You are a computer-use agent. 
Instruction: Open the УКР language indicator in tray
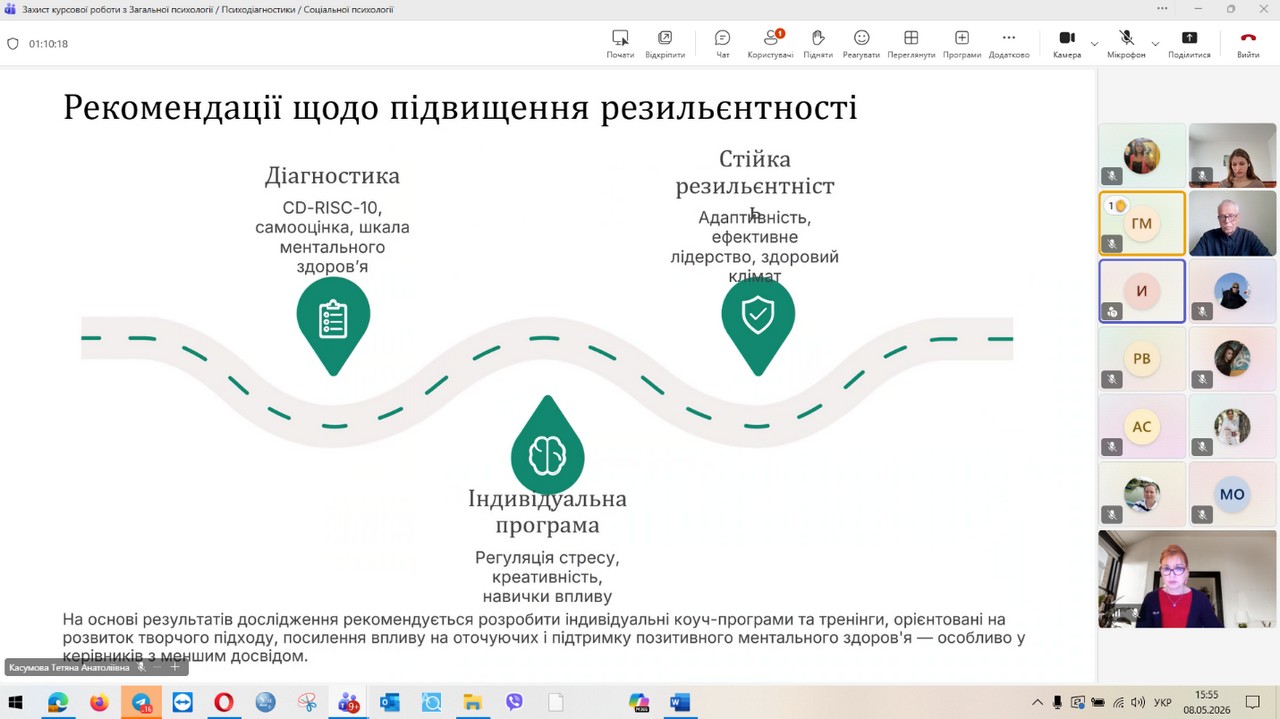tap(1163, 702)
